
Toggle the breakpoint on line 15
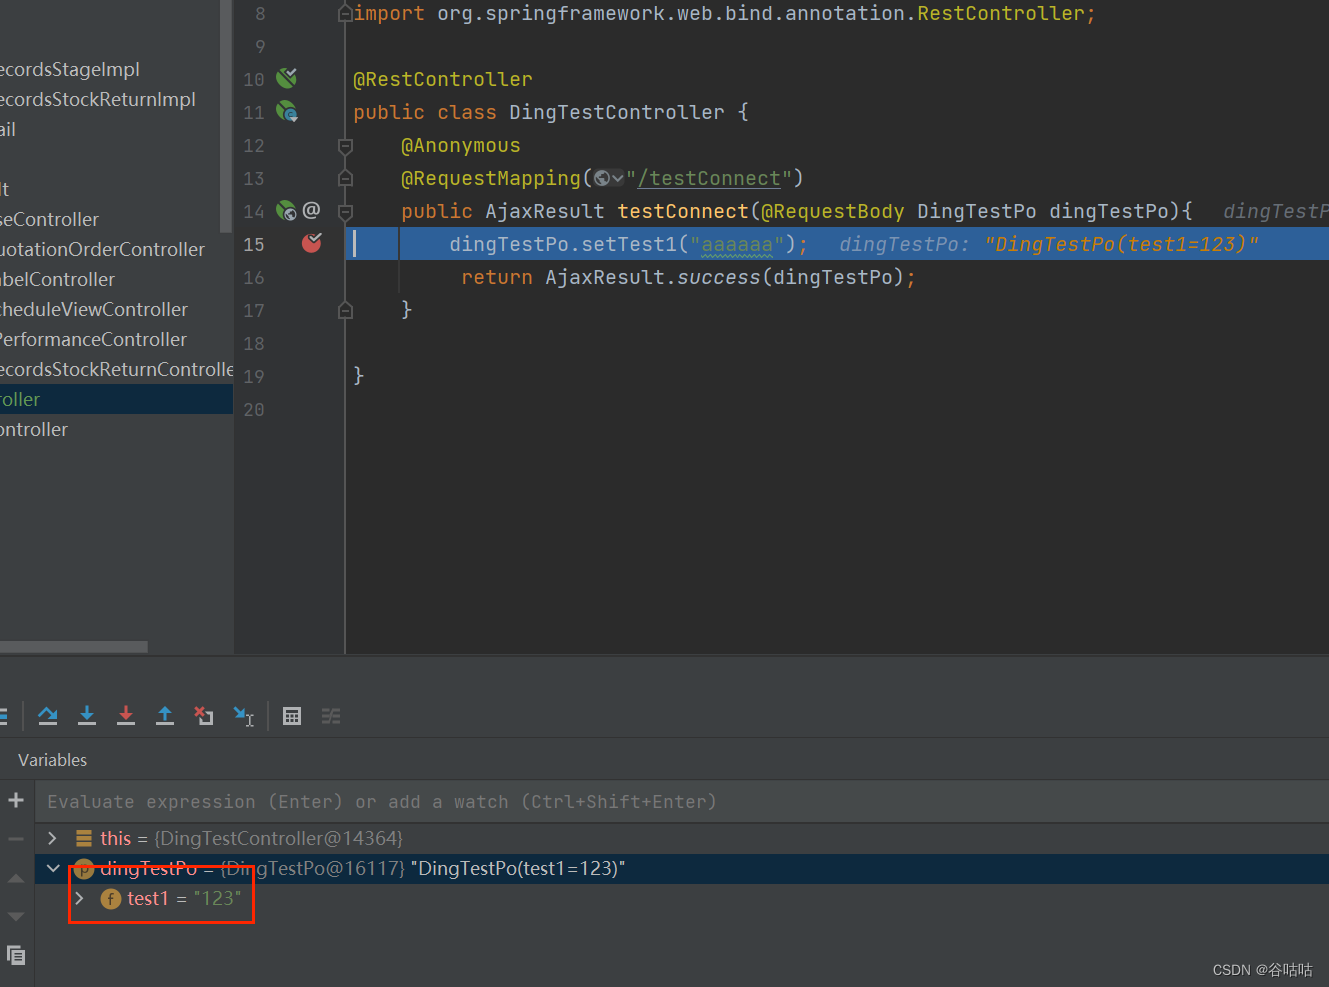tap(312, 243)
